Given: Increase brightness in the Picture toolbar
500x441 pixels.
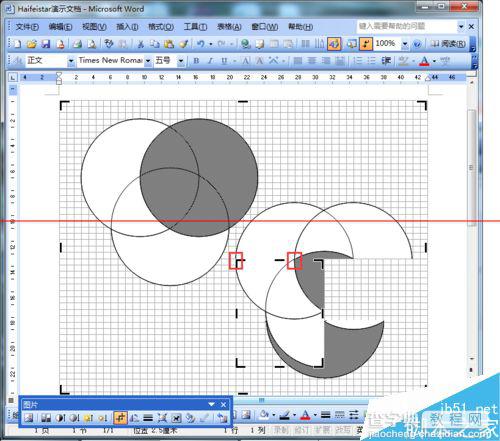Looking at the screenshot, I should coord(88,417).
